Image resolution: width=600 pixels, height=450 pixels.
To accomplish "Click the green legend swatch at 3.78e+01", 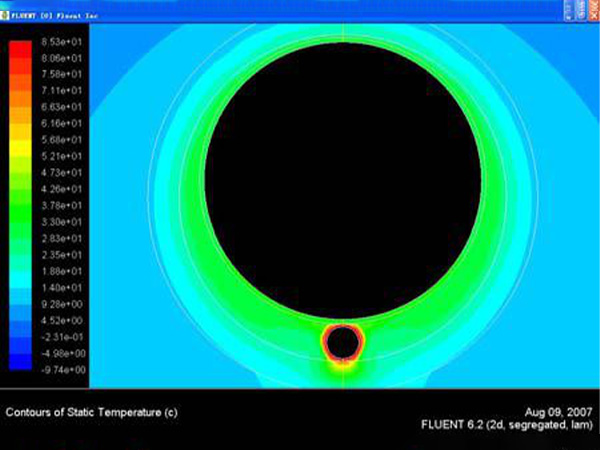I will (21, 205).
